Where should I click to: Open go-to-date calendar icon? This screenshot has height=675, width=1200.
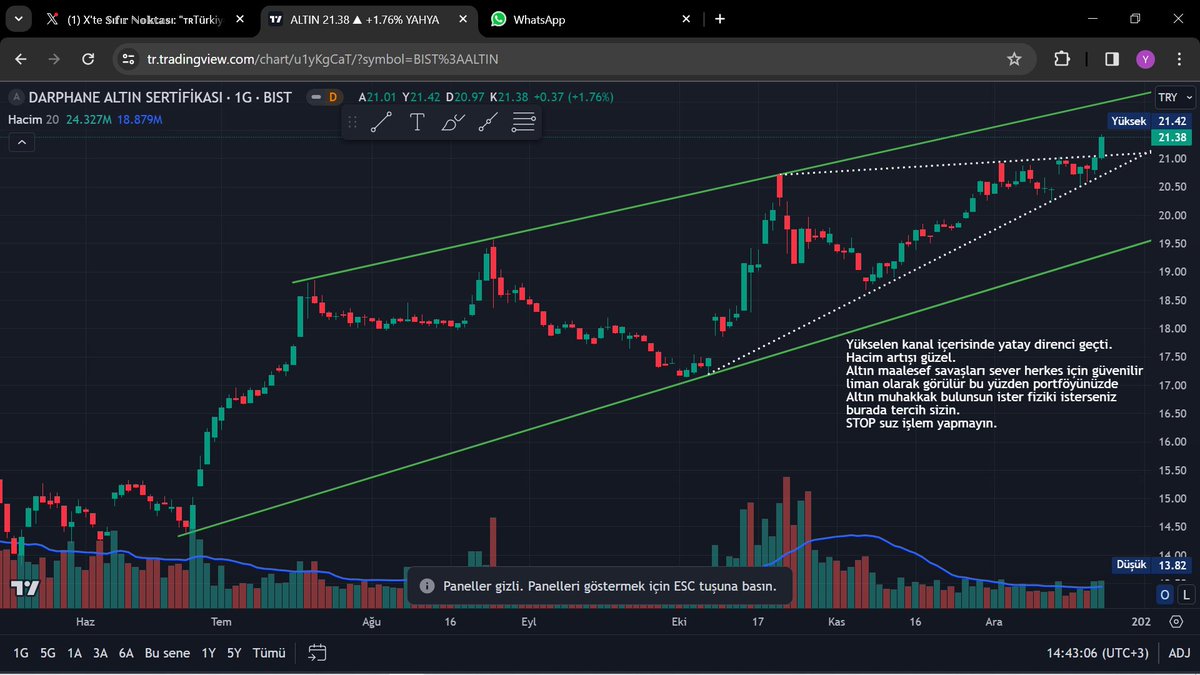click(317, 653)
